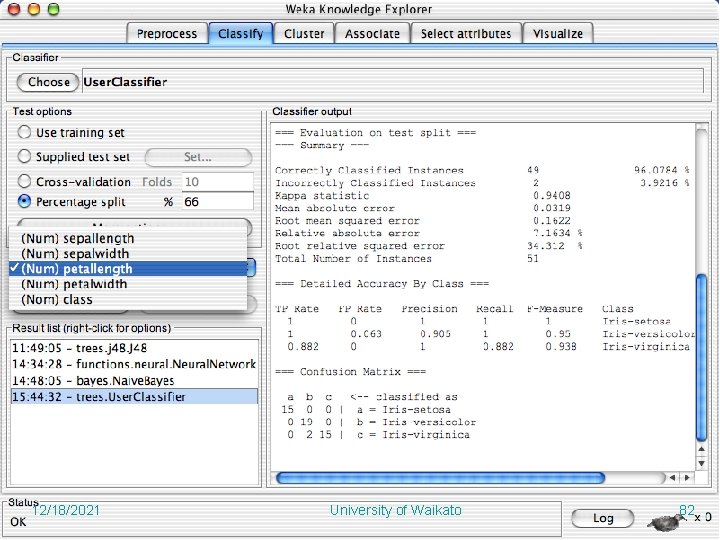The image size is (720, 540).
Task: Click the UserClassifier options field
Action: pos(393,82)
